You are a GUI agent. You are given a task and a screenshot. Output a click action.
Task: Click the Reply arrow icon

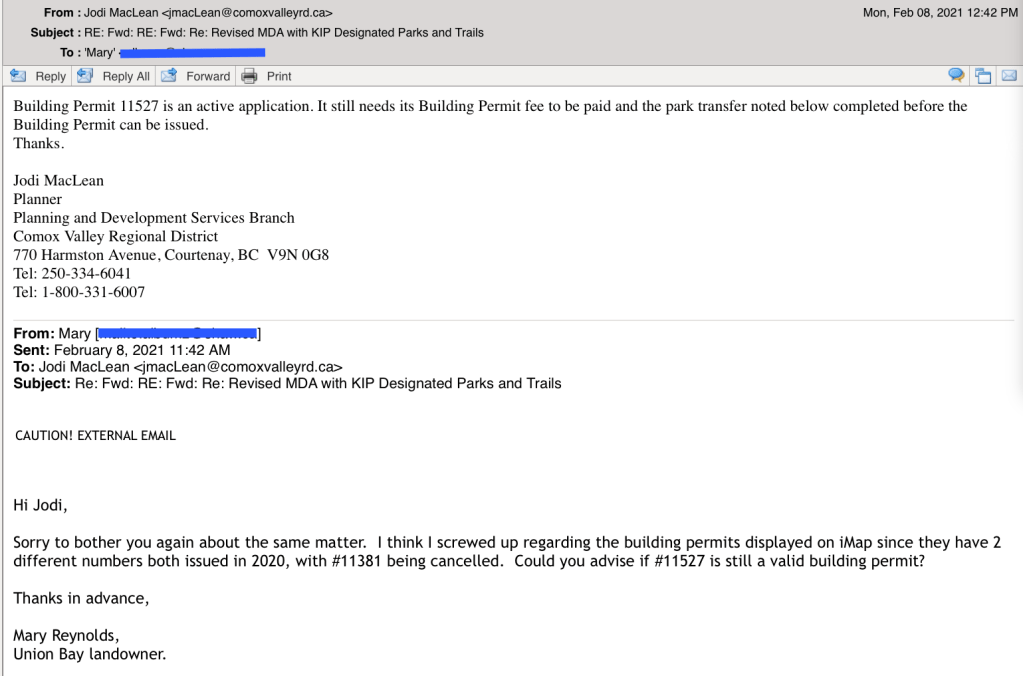[18, 76]
